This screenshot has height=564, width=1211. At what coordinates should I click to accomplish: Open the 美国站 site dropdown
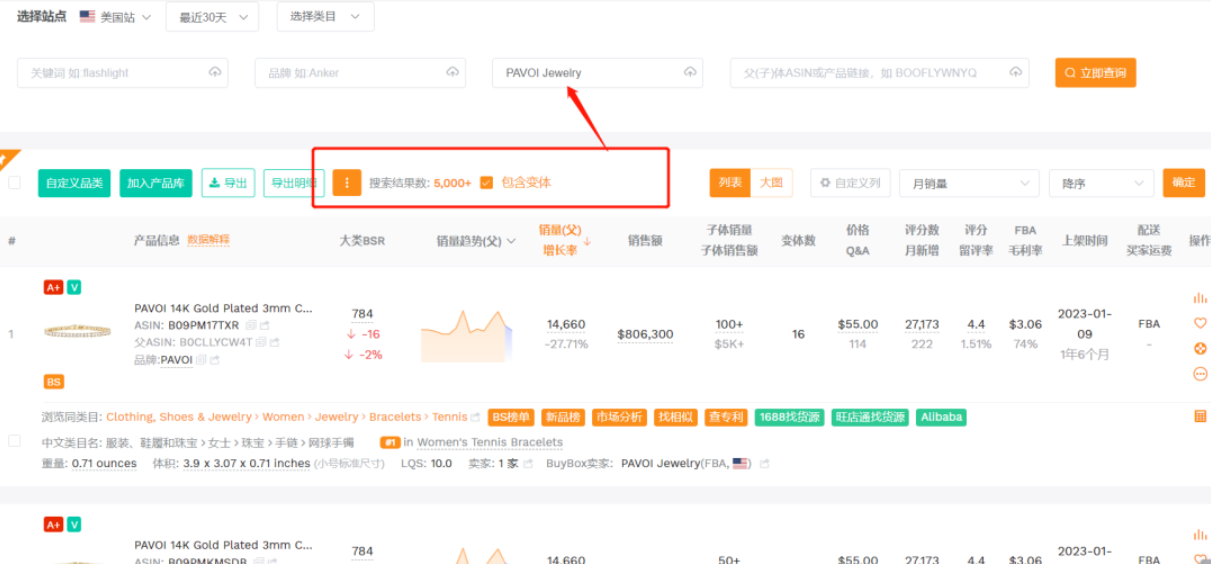pos(116,17)
